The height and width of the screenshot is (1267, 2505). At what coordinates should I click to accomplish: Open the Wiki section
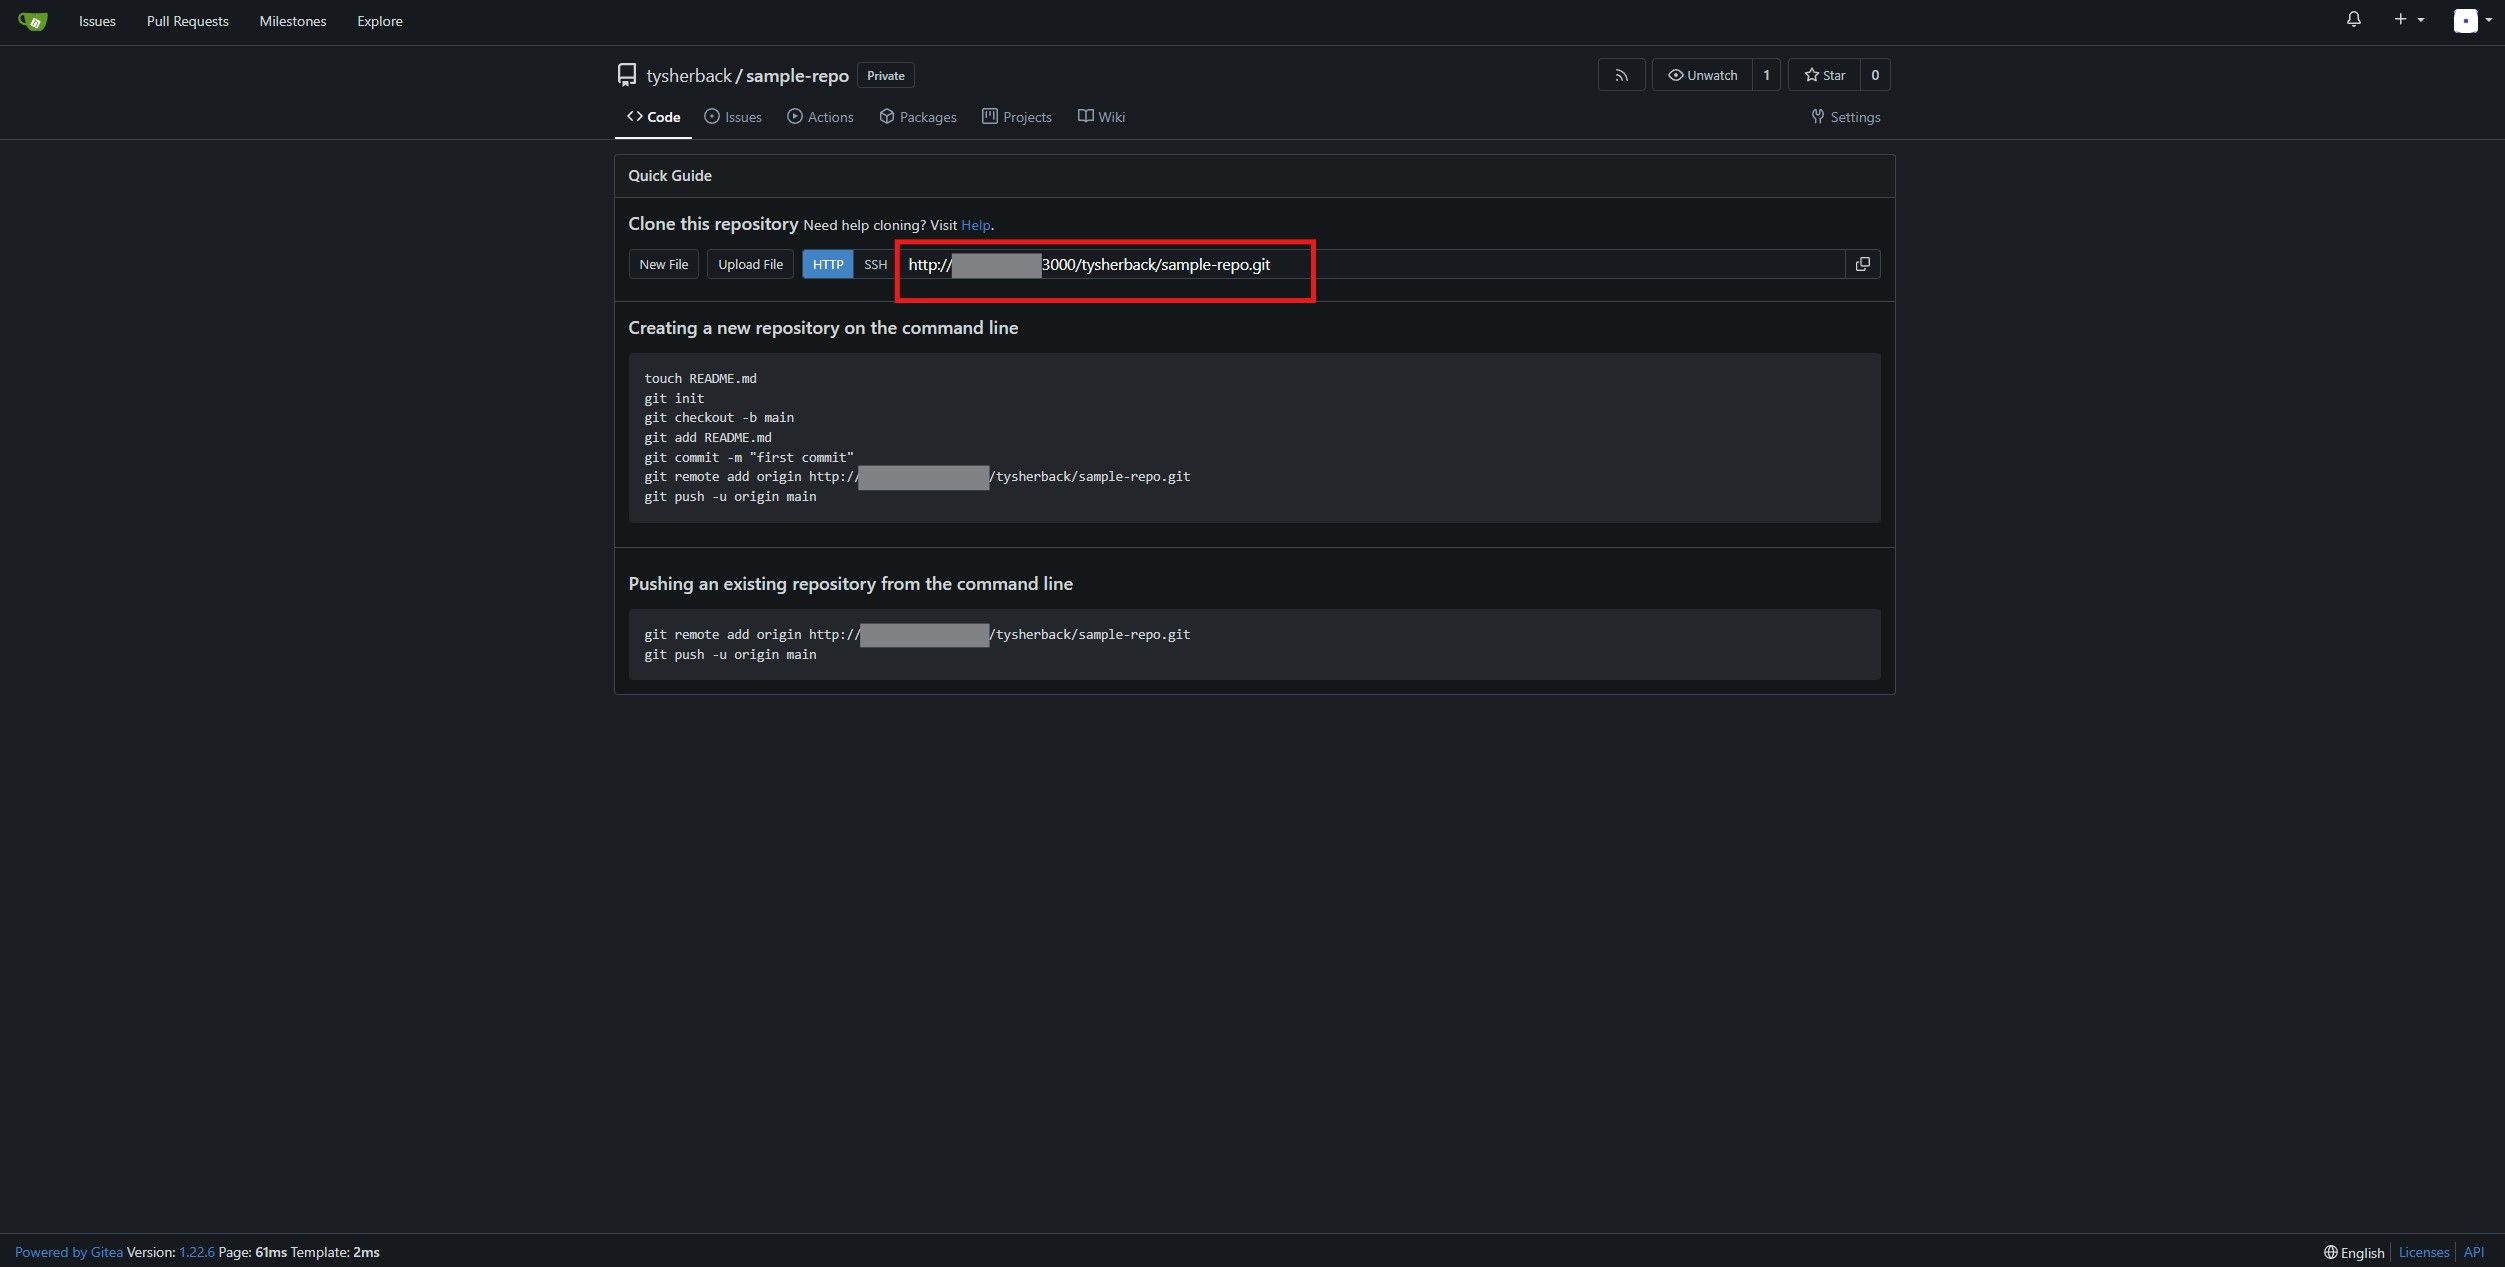(1101, 116)
